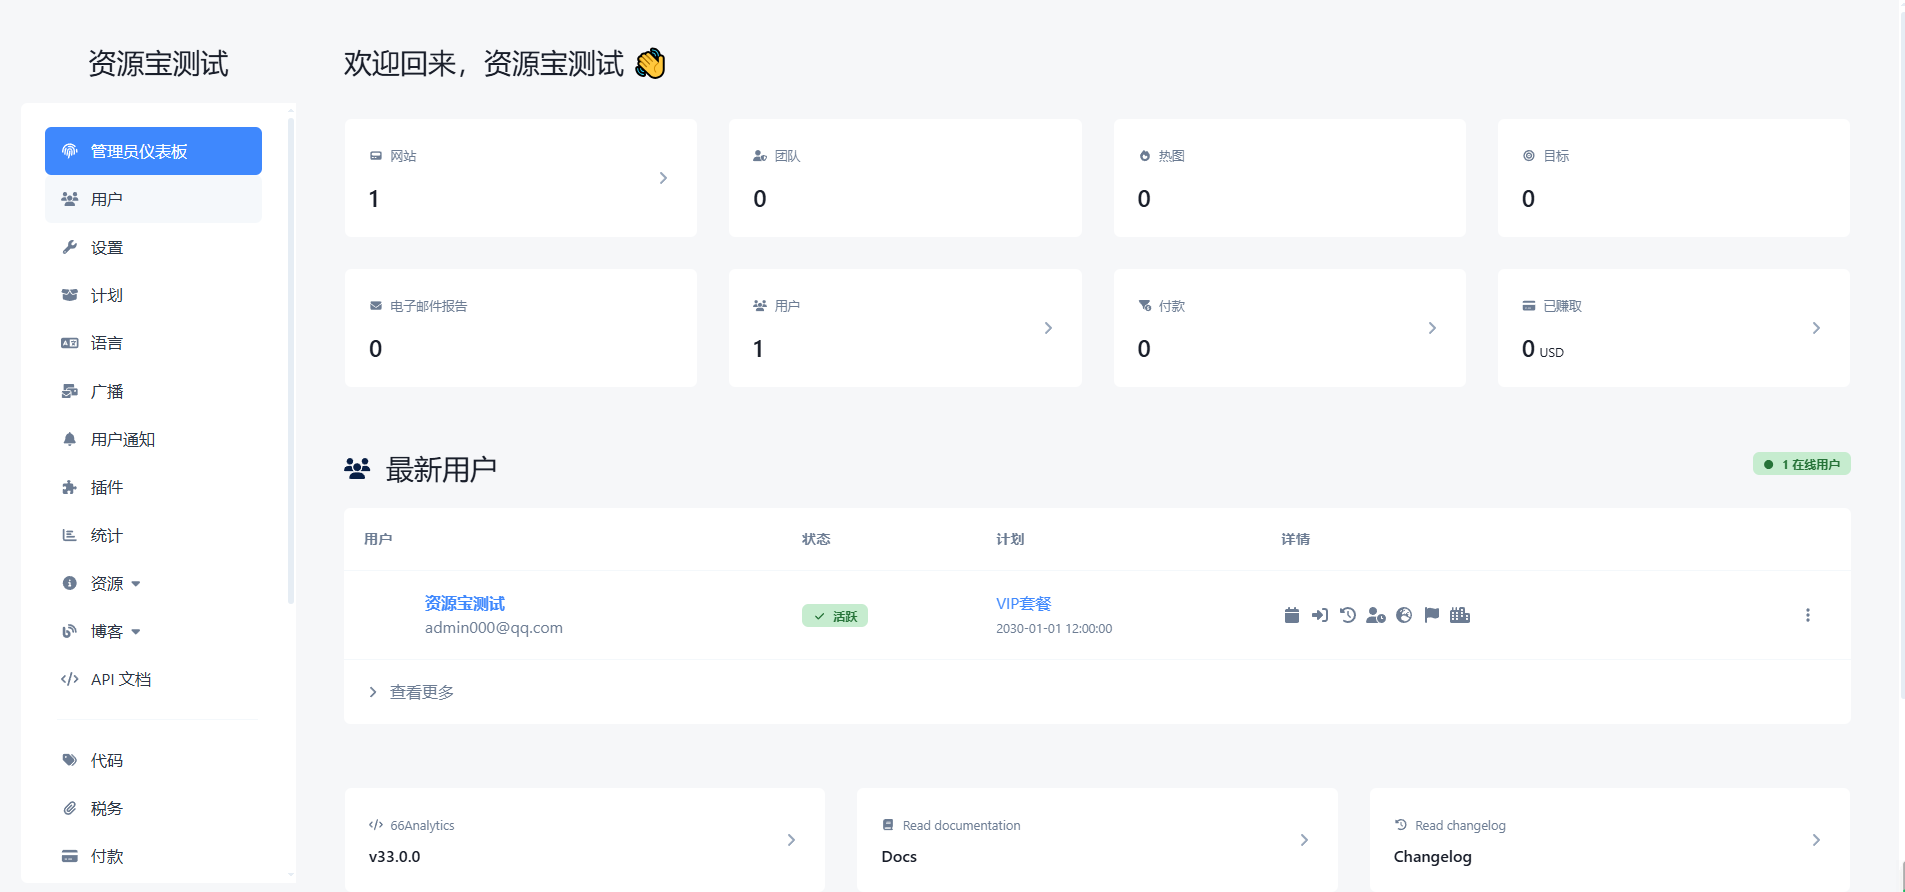The image size is (1905, 892).
Task: Open the 网站 card chevron
Action: pyautogui.click(x=663, y=178)
